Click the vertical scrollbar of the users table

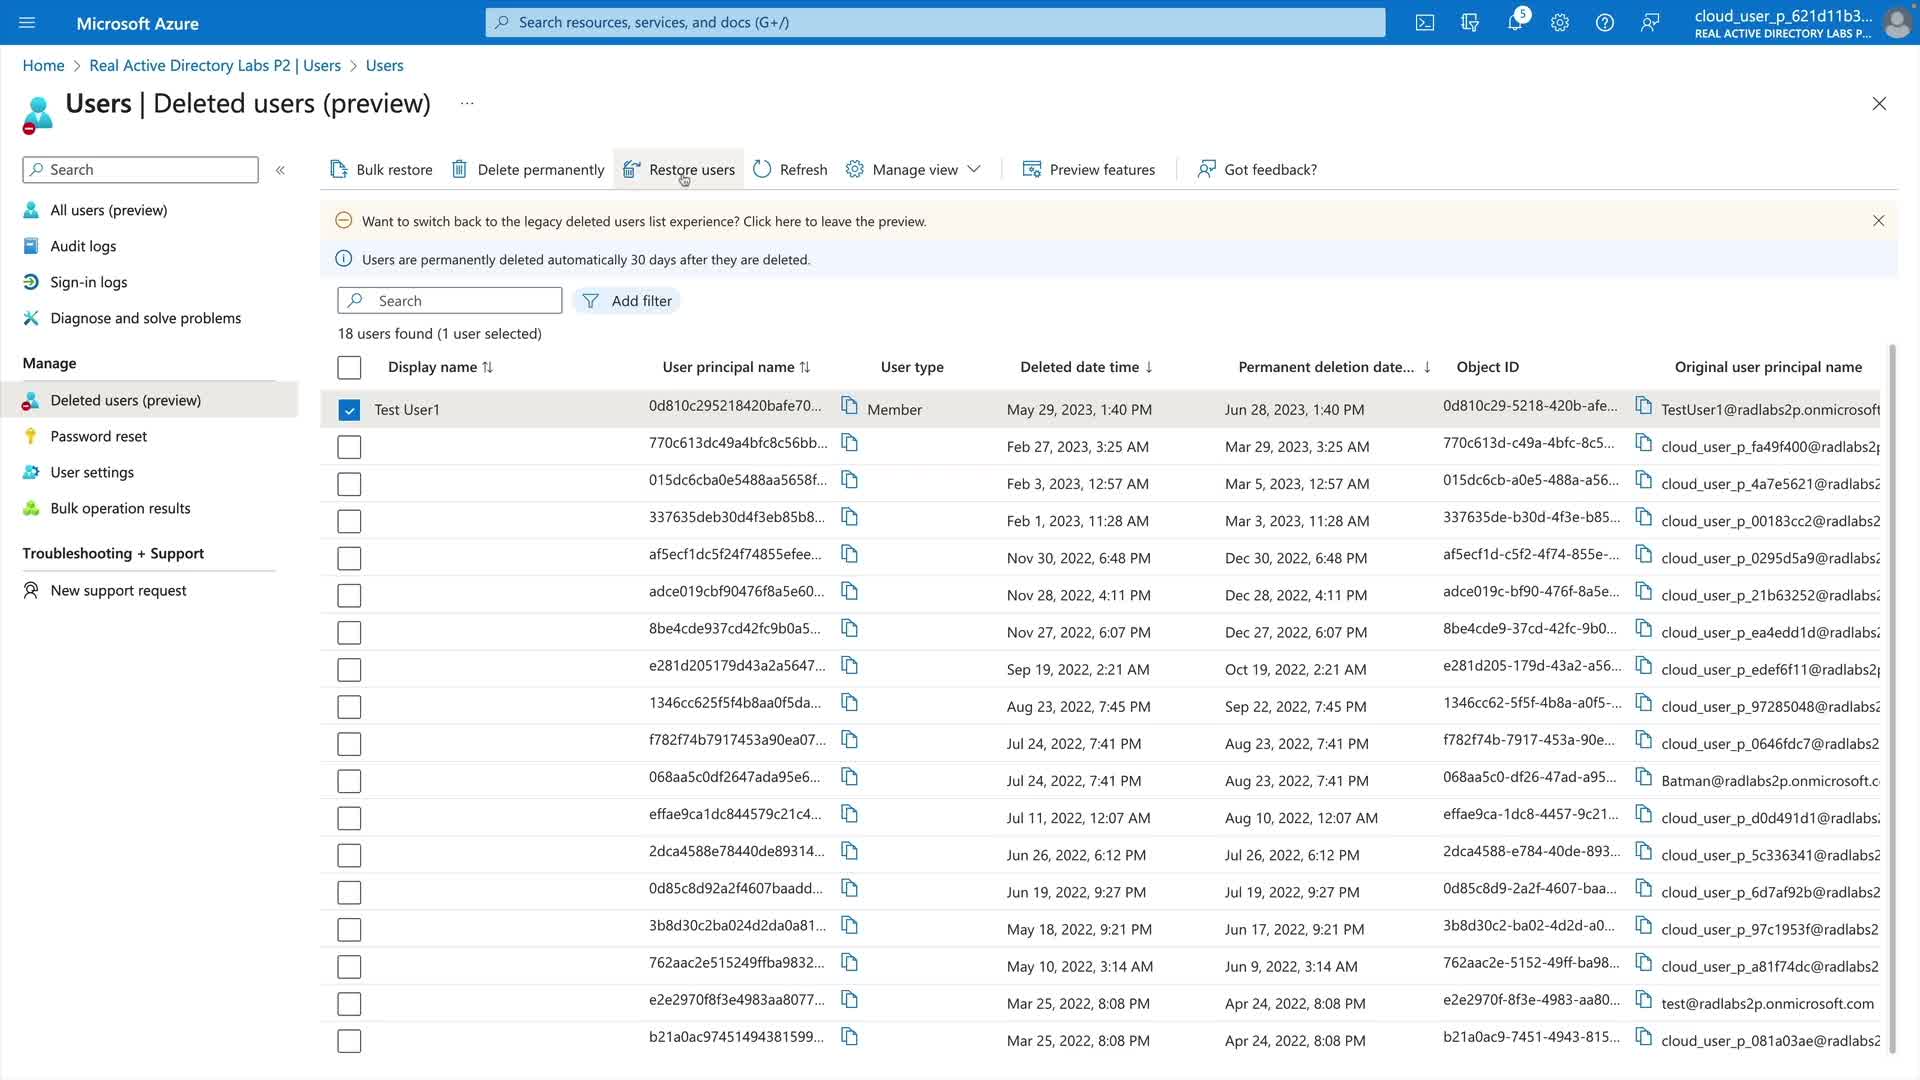point(1891,700)
